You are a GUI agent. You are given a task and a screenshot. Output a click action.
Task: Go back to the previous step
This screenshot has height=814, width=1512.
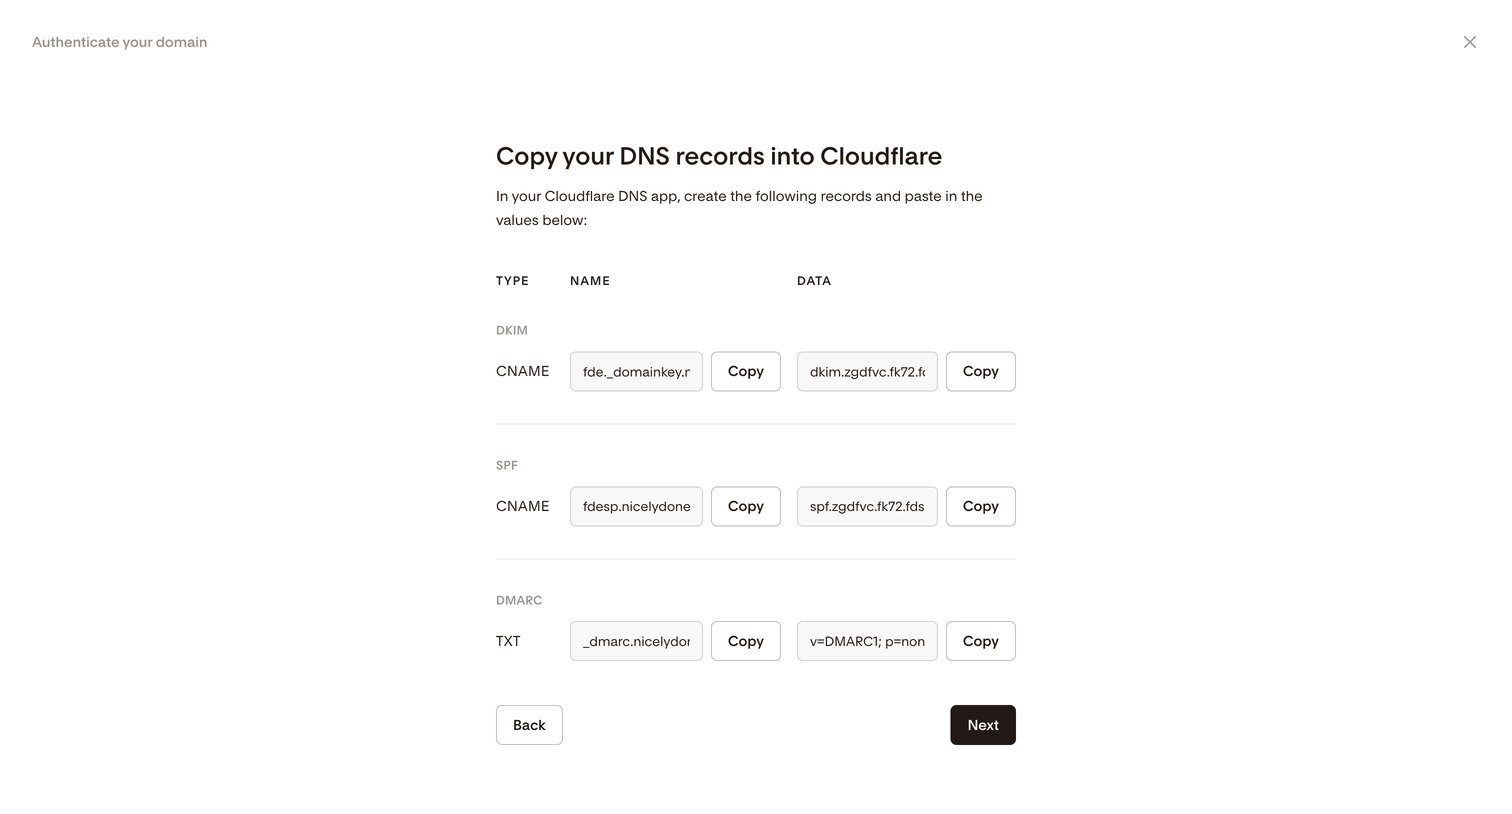point(529,725)
